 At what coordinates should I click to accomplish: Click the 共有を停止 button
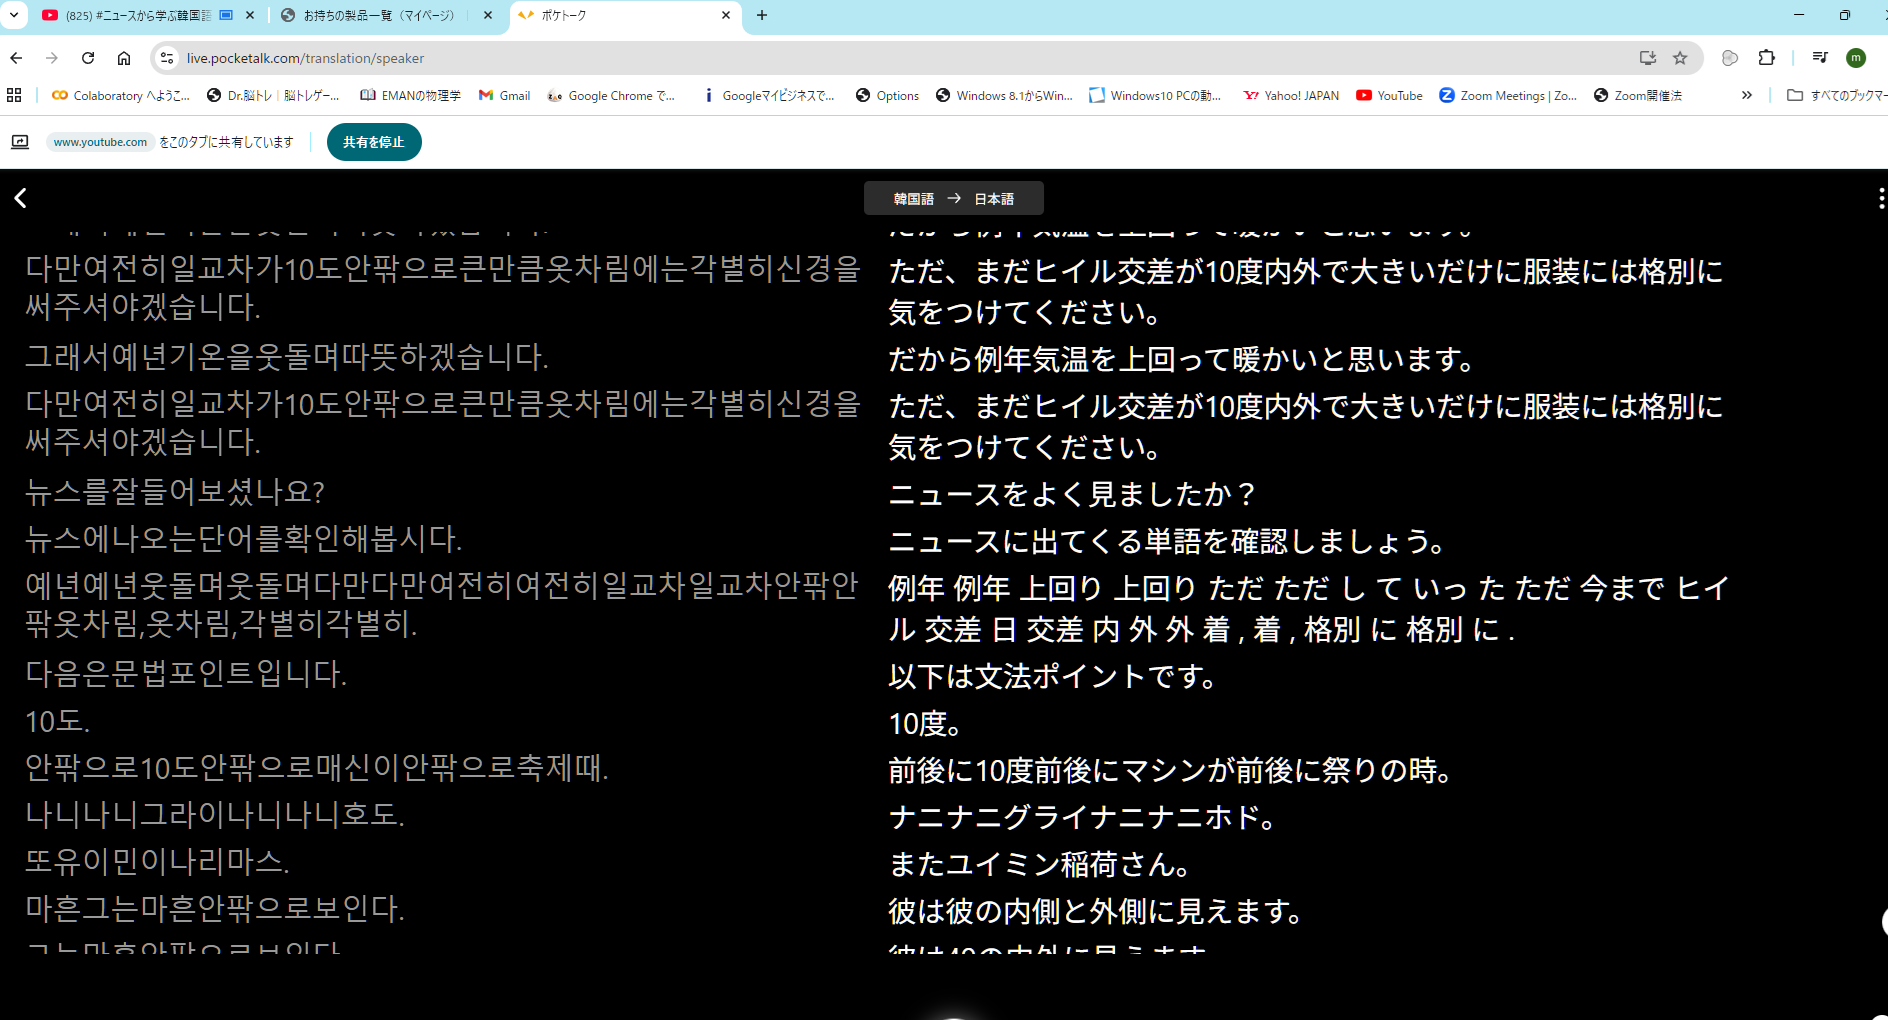point(374,142)
